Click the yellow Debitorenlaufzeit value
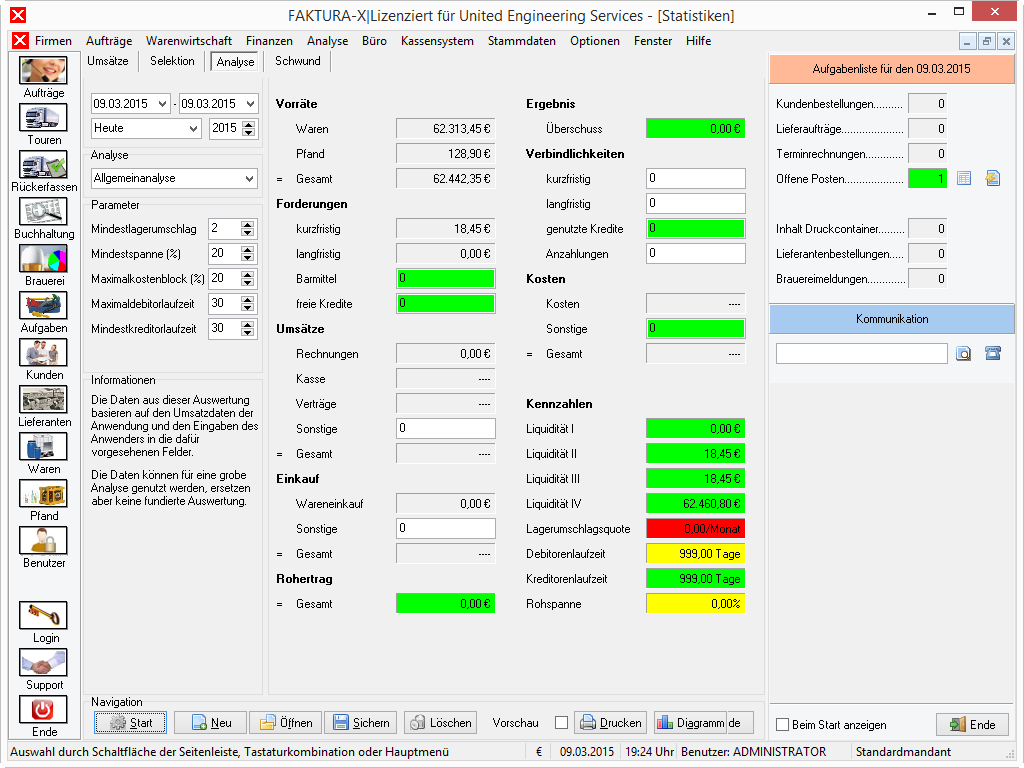1024x768 pixels. click(x=696, y=554)
